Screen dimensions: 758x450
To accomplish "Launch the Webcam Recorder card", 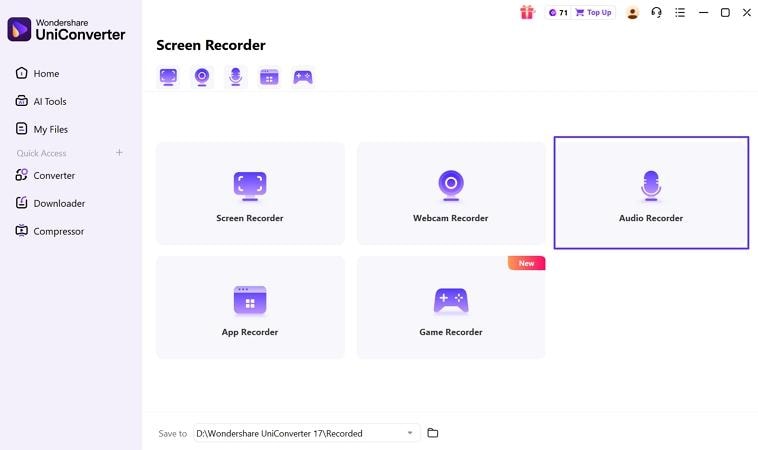I will [x=451, y=193].
